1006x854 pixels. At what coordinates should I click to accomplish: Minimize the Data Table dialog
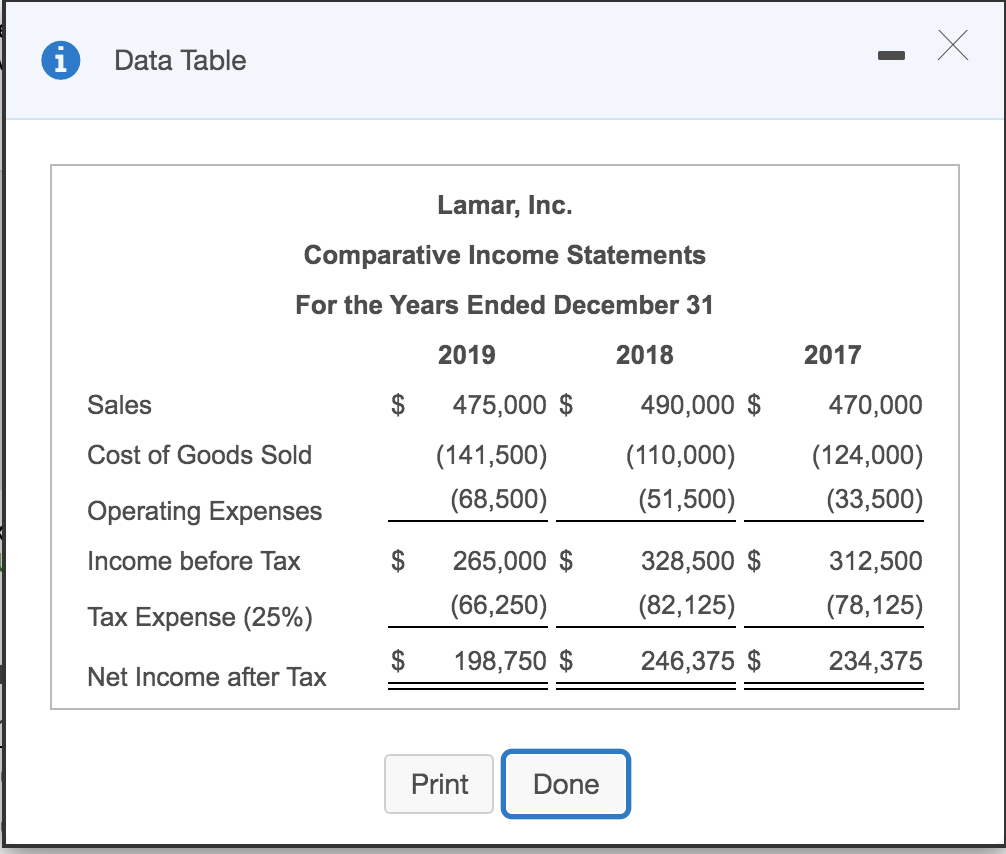(891, 56)
